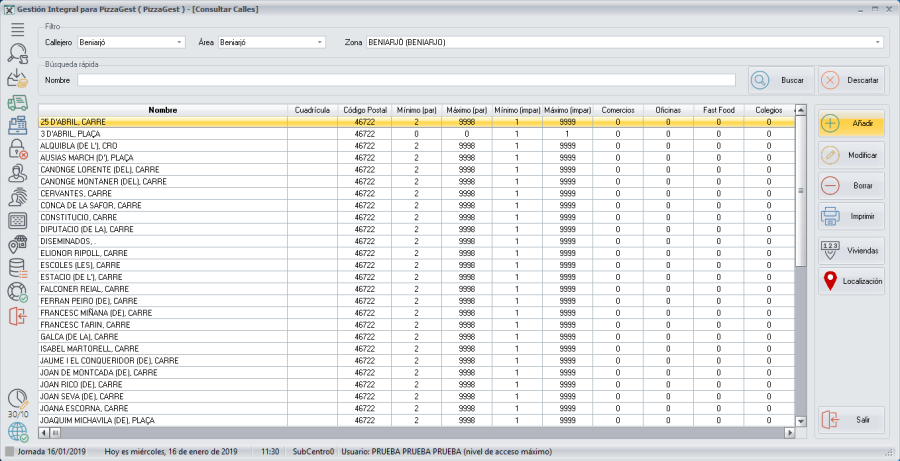Expand the Callejero dropdown
This screenshot has height=461, width=900.
click(179, 43)
